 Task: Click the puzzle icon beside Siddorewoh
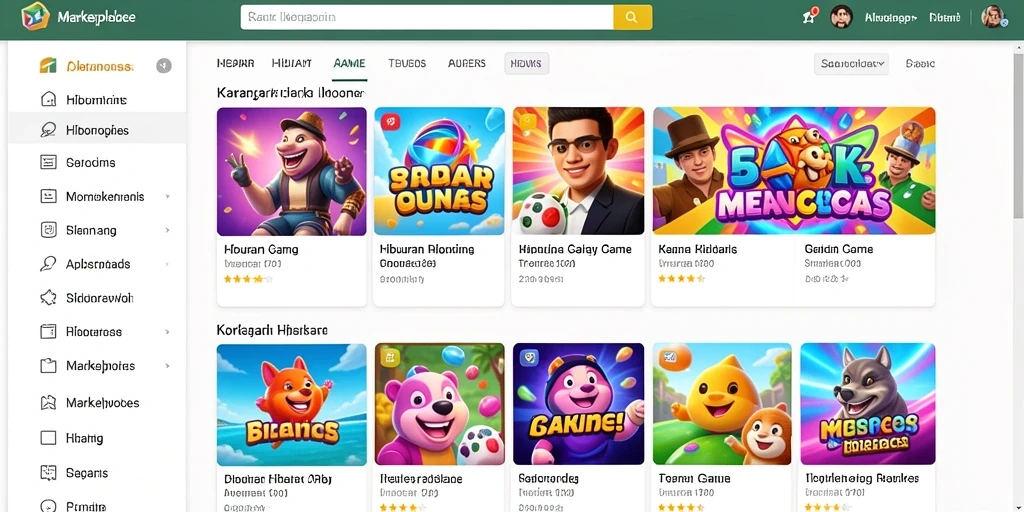pos(48,298)
